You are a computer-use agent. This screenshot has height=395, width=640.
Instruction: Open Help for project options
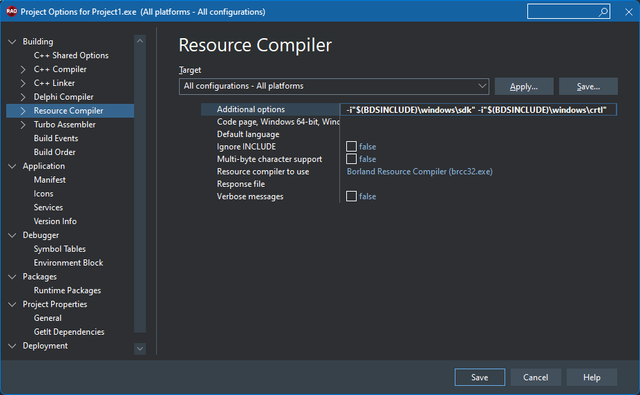click(591, 377)
